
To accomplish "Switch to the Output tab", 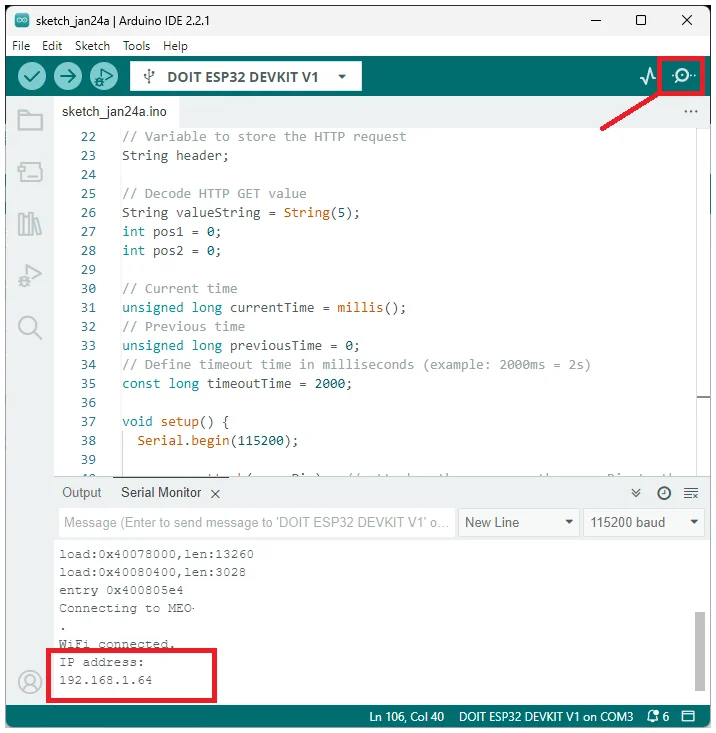I will click(82, 492).
